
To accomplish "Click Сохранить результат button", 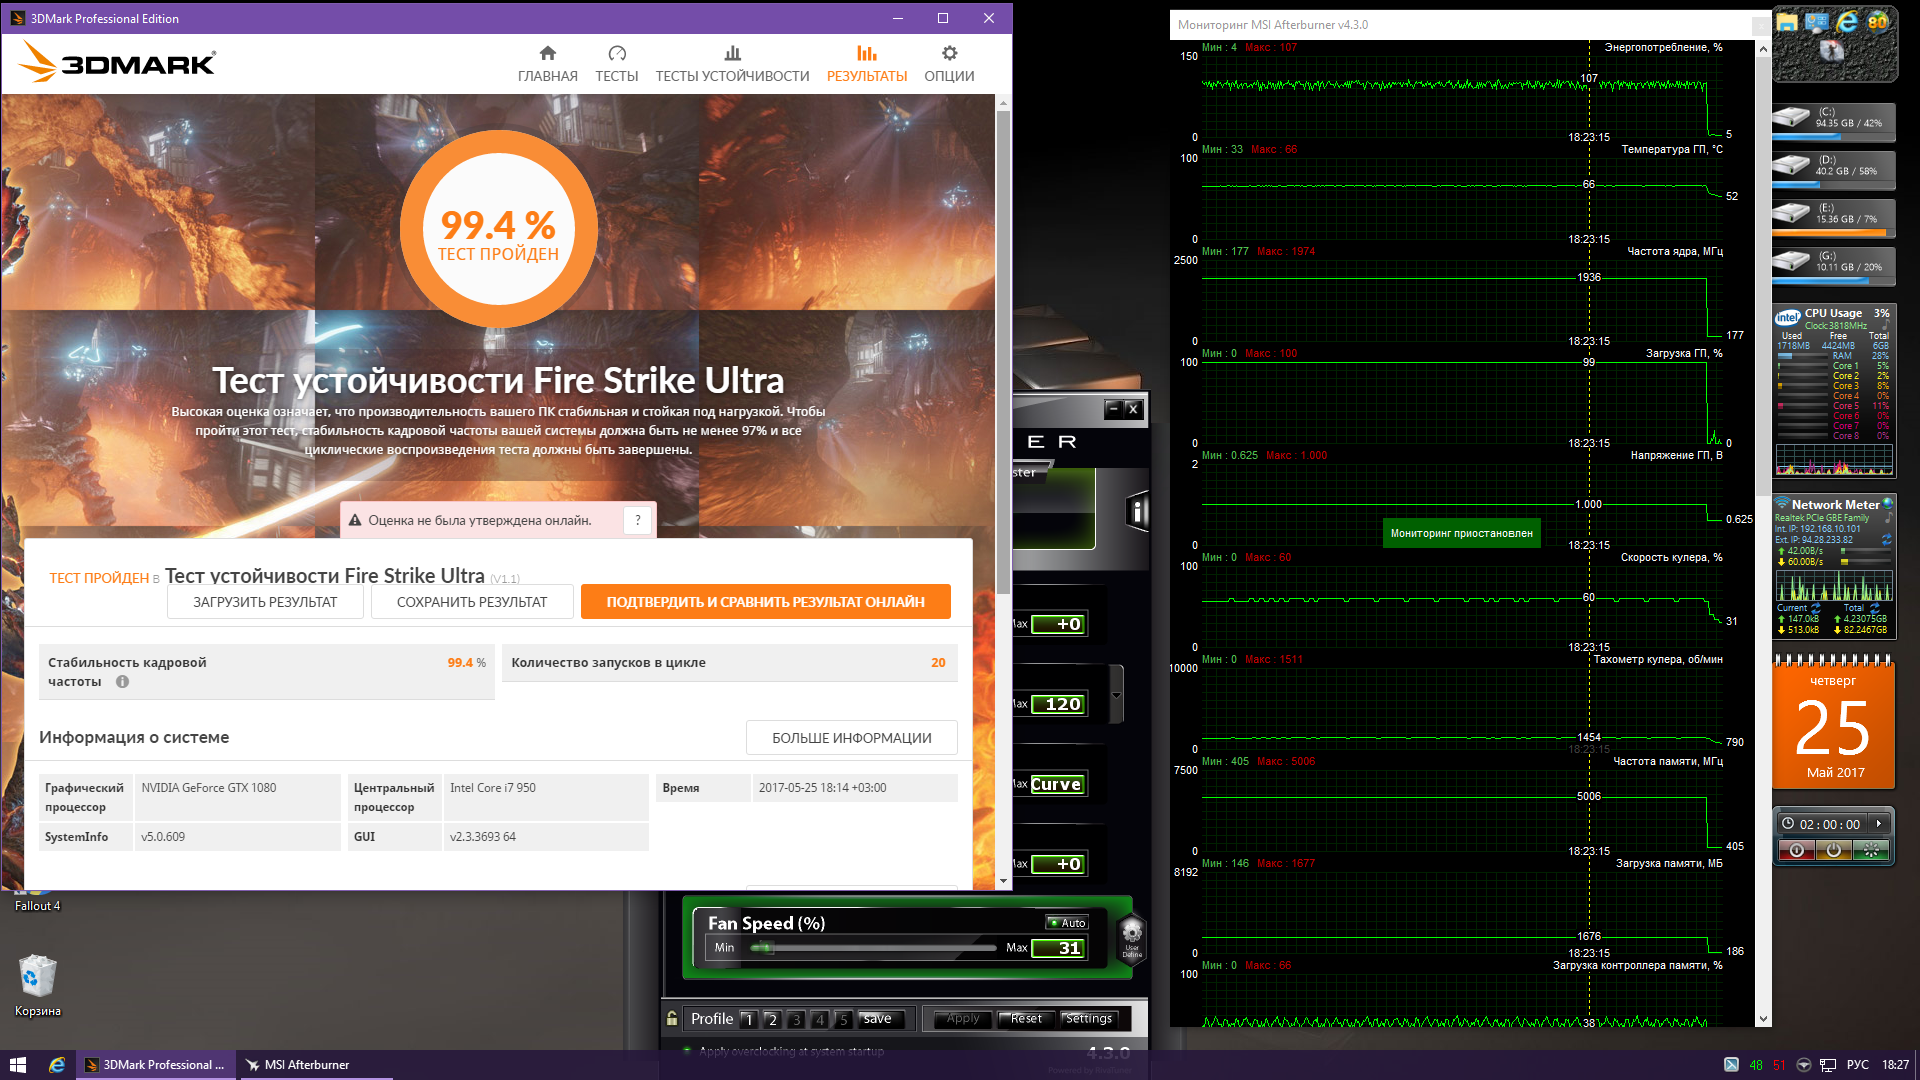I will [x=472, y=602].
